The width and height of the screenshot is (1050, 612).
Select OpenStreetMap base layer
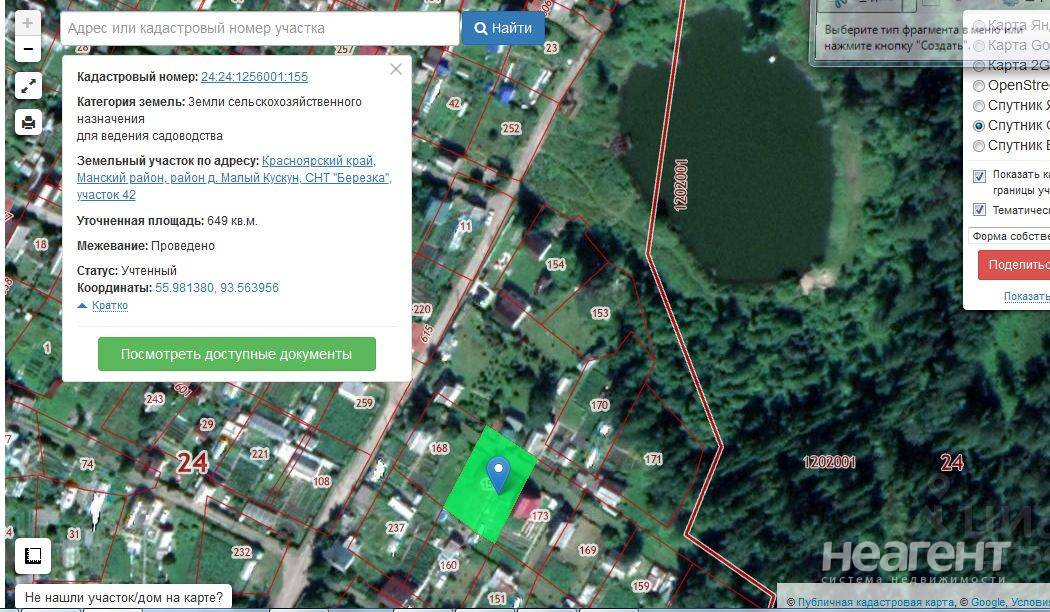[x=980, y=86]
